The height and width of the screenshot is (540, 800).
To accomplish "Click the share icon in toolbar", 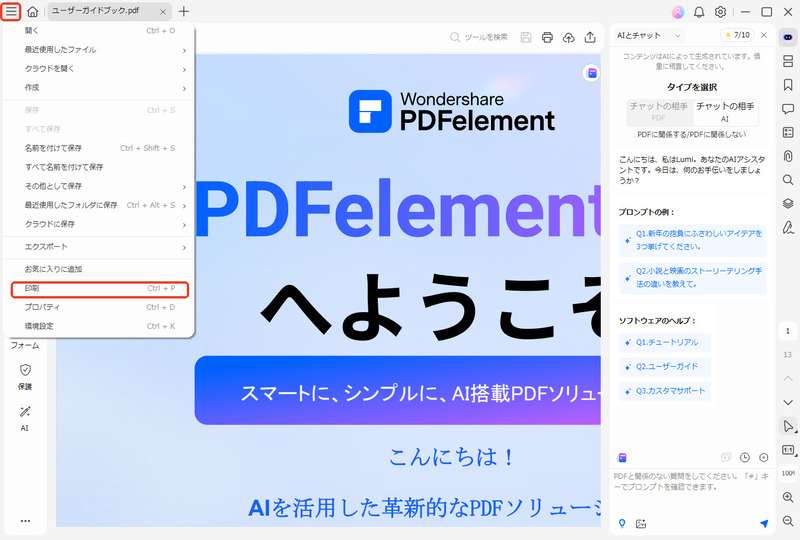I will (x=590, y=37).
